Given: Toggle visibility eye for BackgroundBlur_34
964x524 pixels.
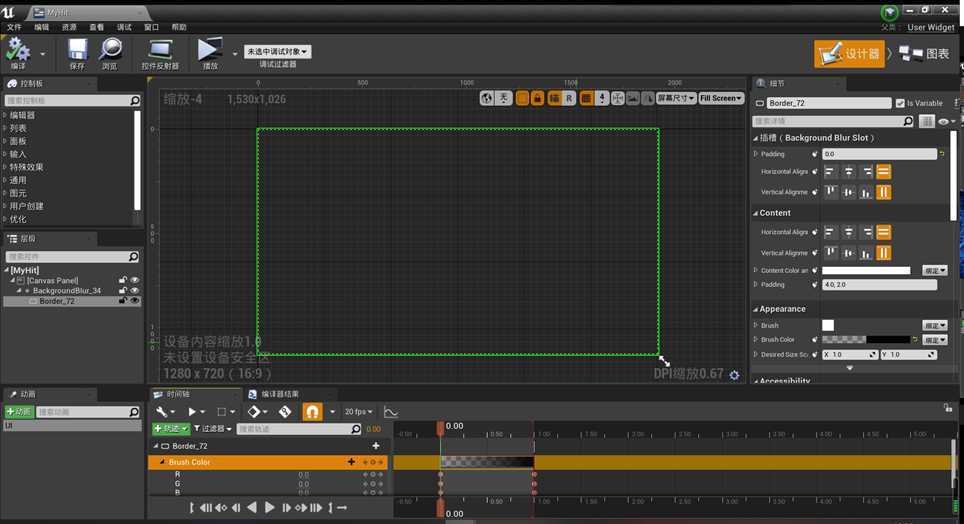Looking at the screenshot, I should (x=135, y=290).
